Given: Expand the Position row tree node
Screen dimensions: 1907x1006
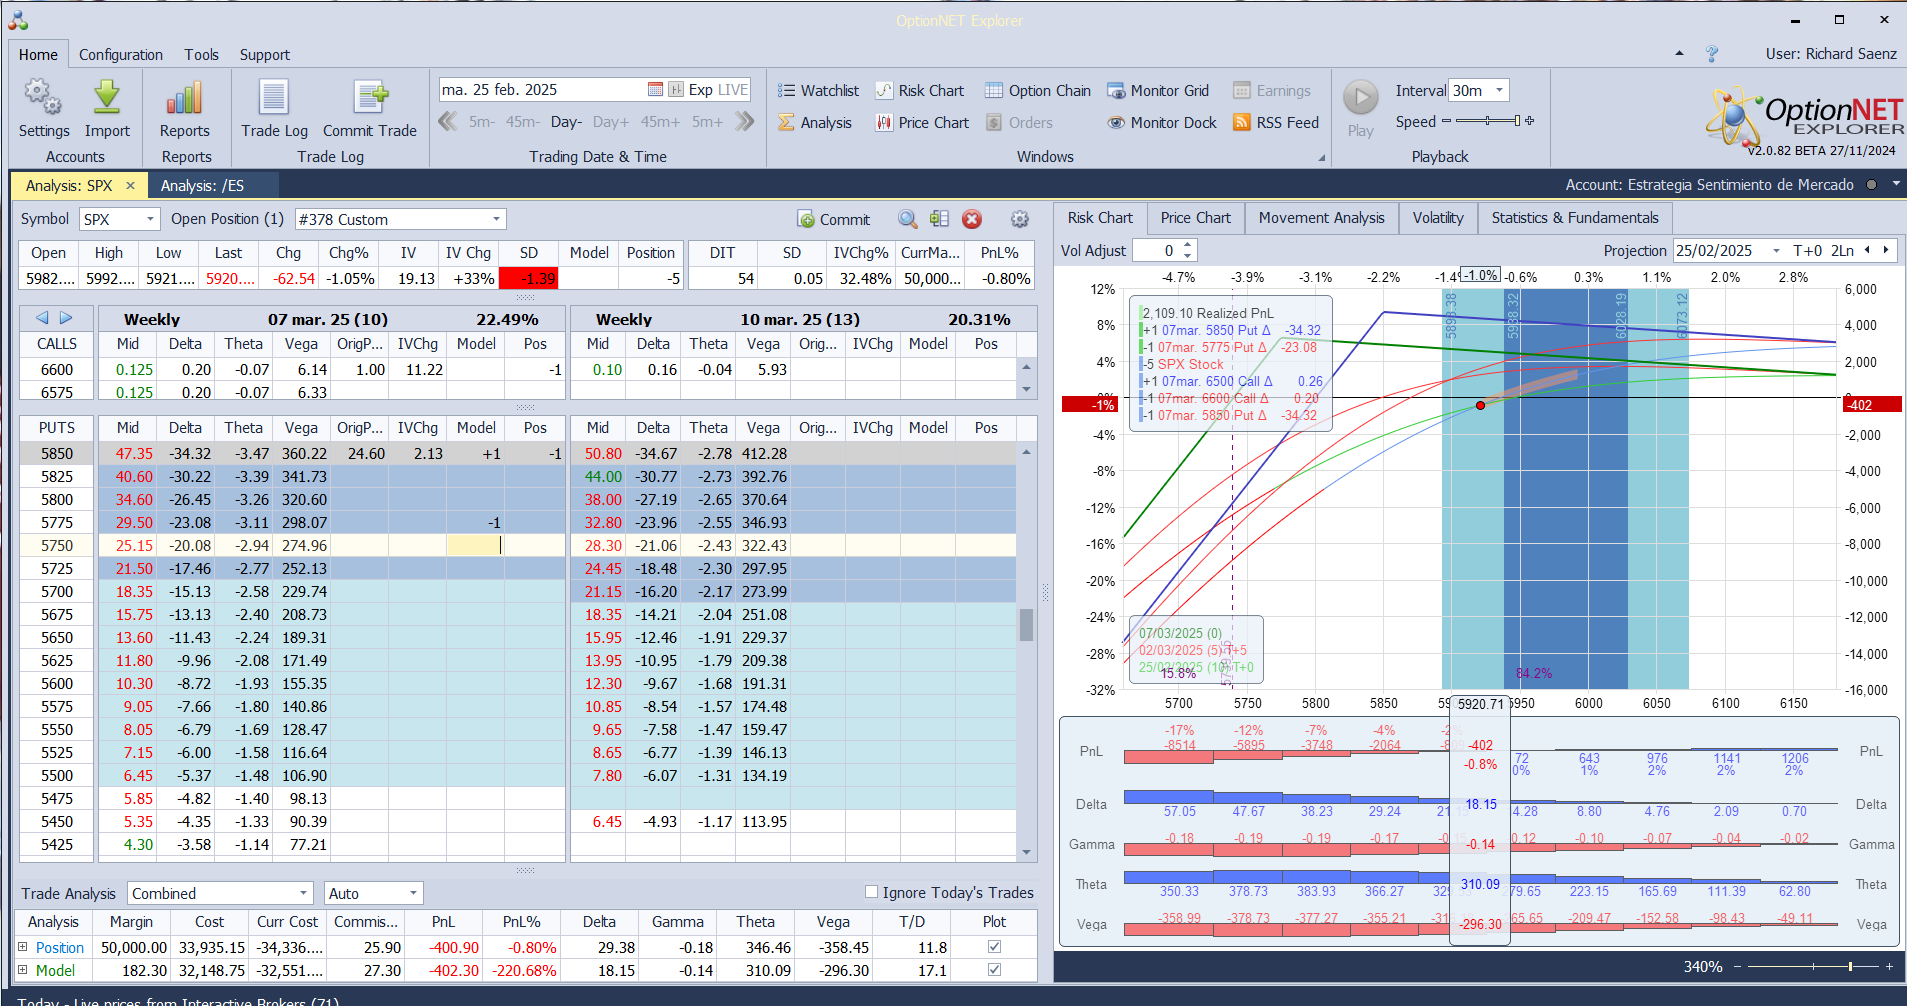Looking at the screenshot, I should pyautogui.click(x=23, y=947).
